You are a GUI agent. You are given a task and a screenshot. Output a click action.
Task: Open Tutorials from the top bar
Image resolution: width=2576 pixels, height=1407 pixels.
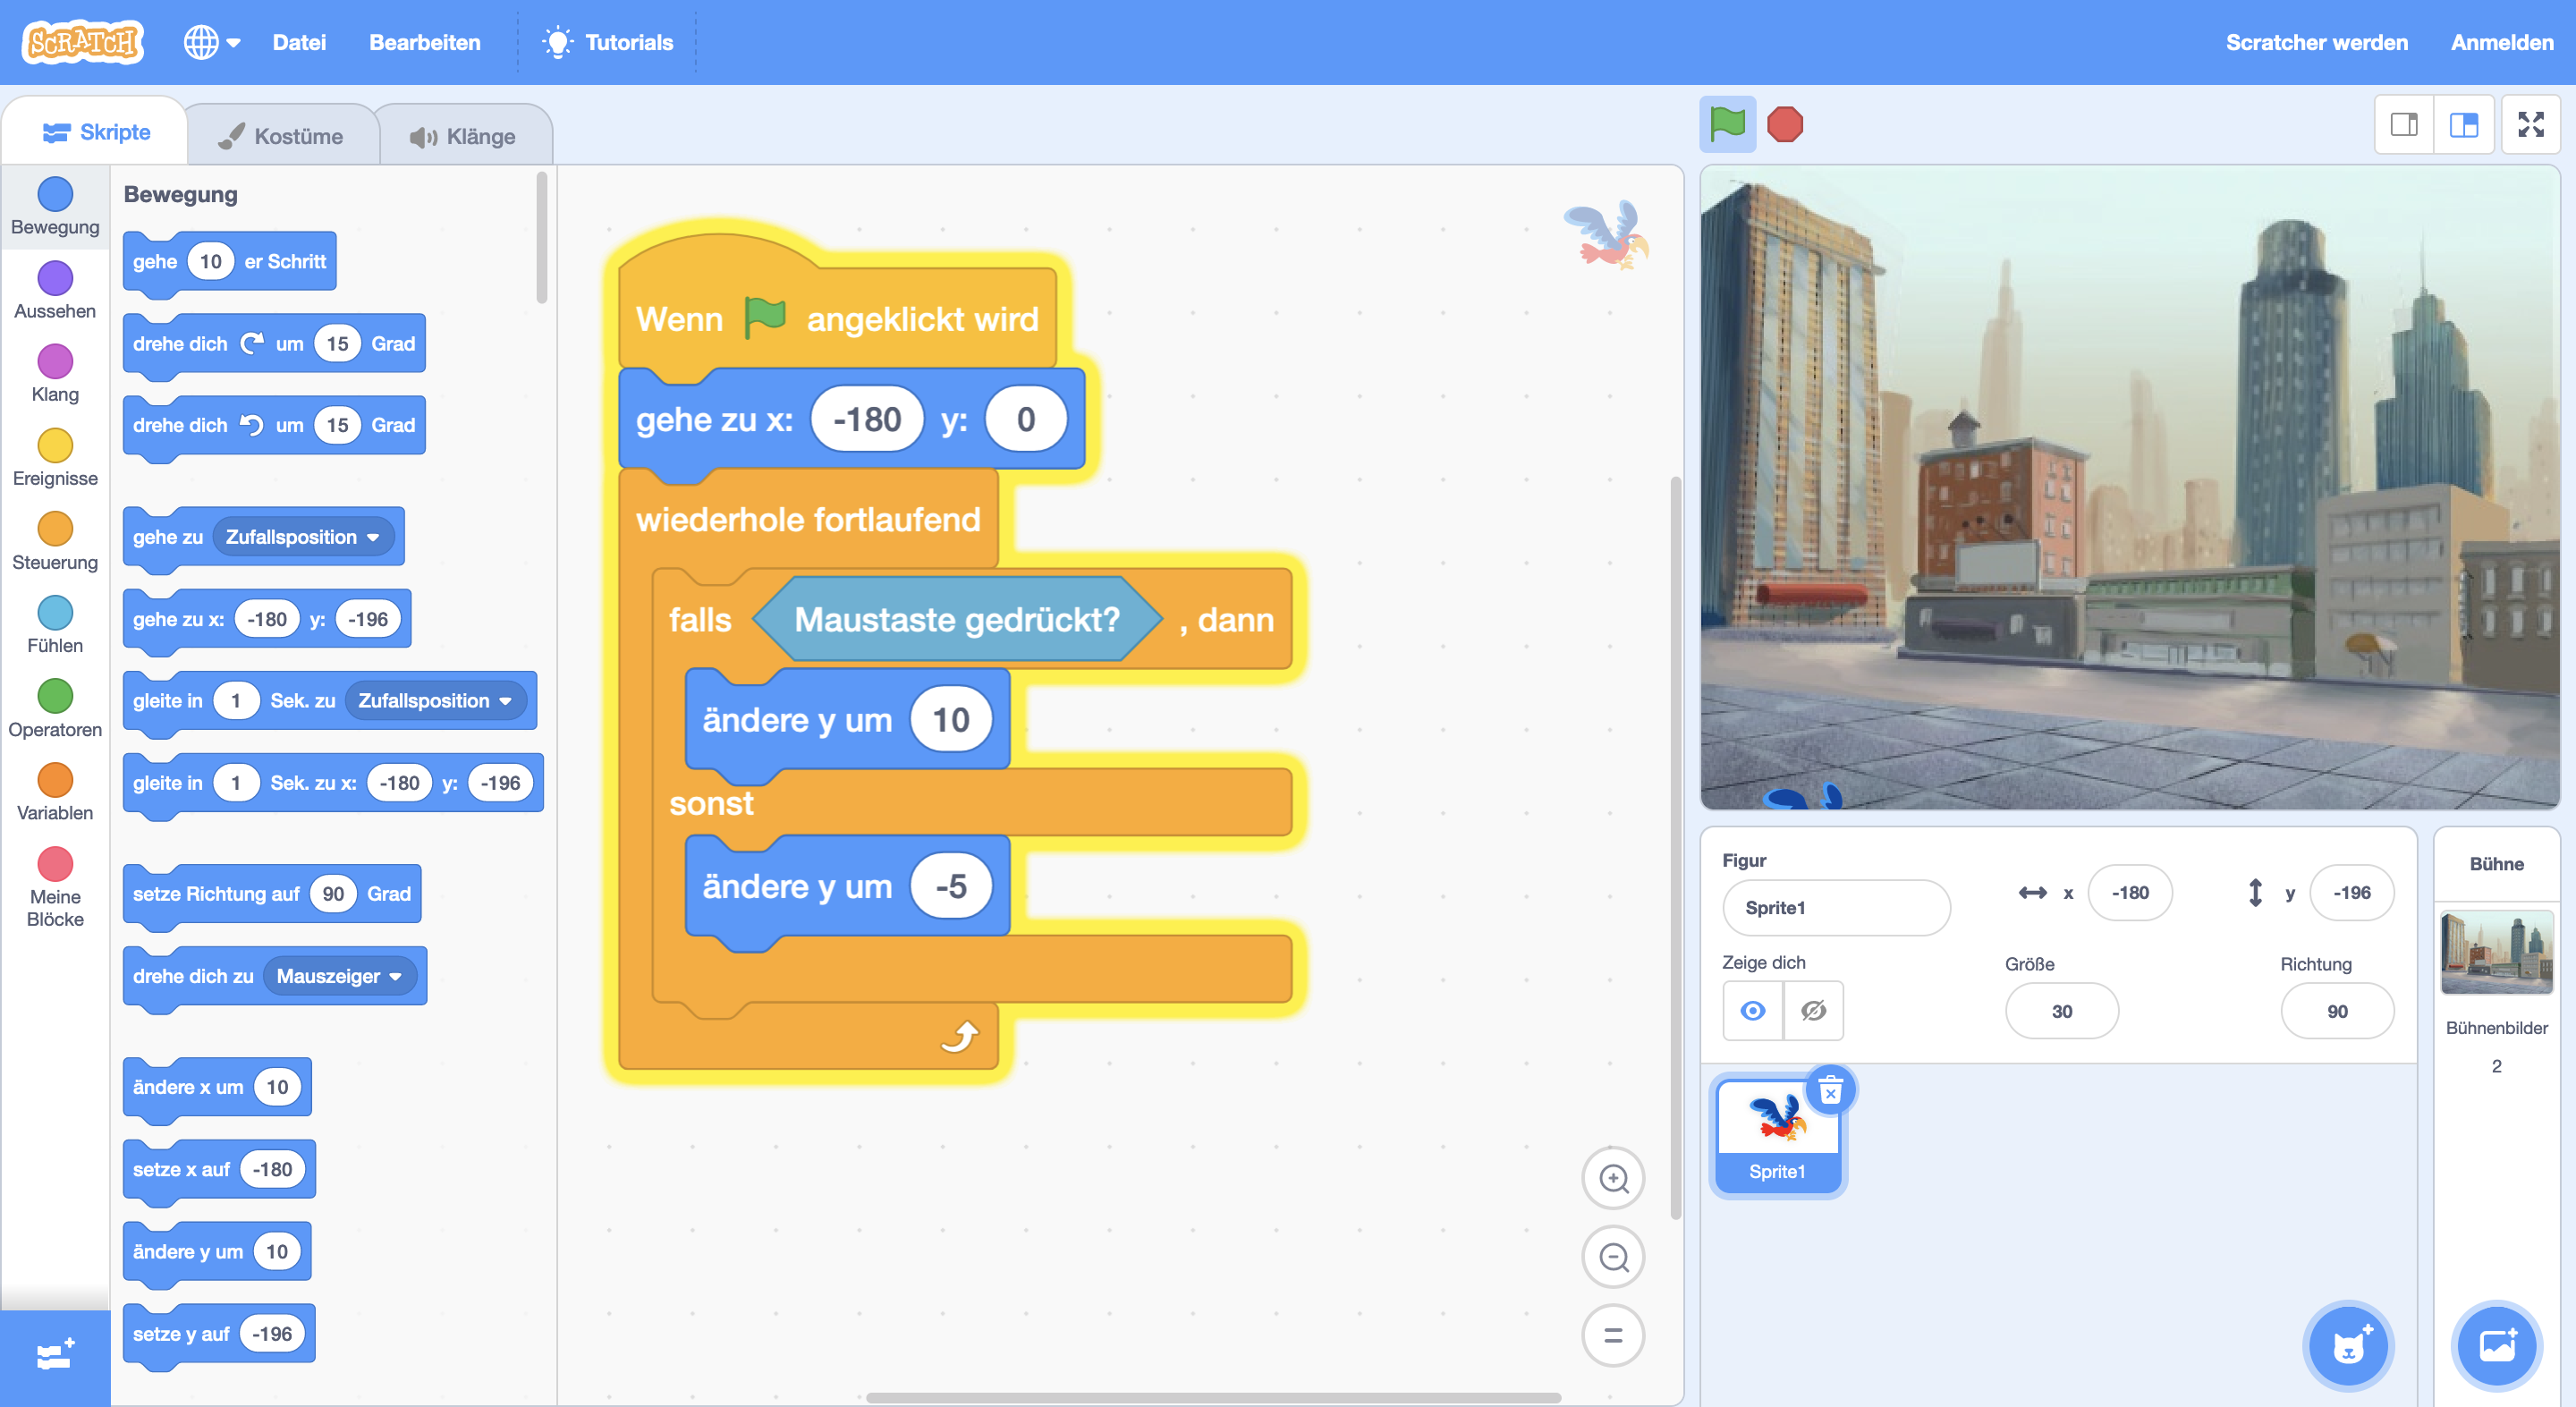pos(607,42)
